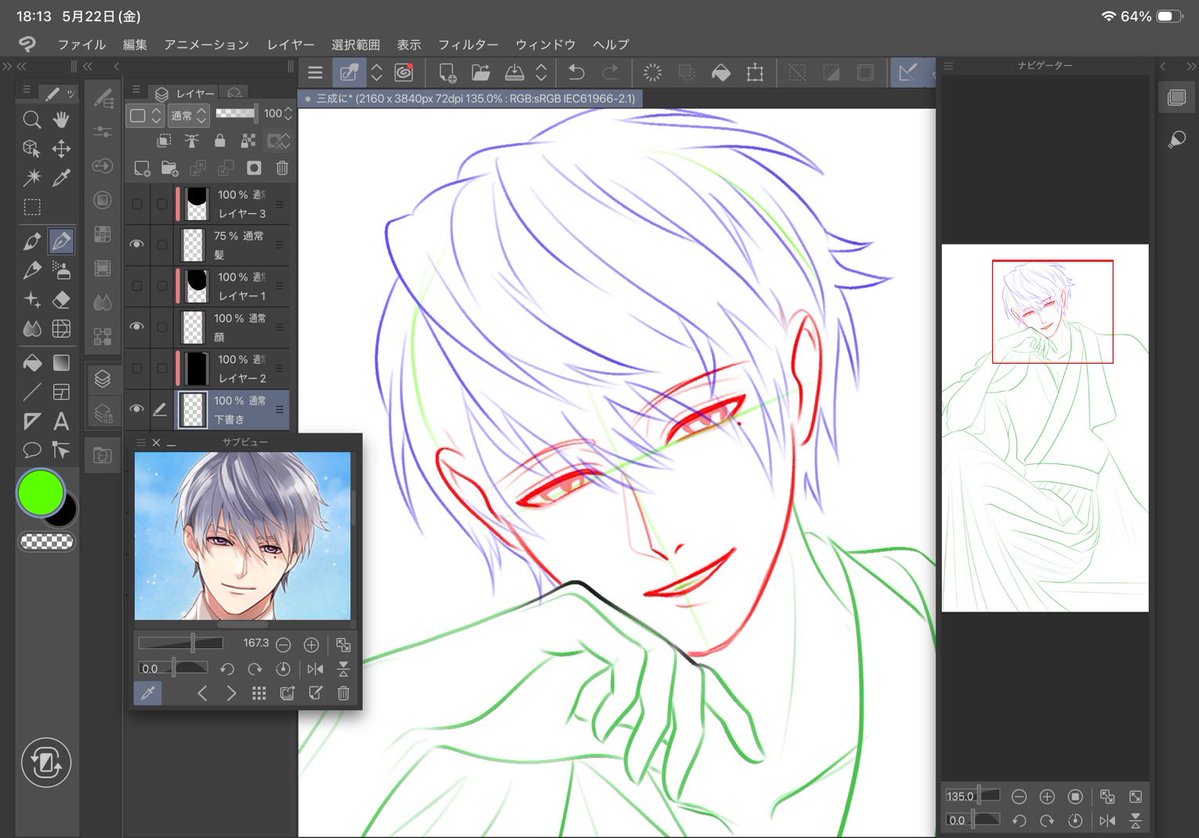This screenshot has width=1199, height=838.
Task: Select the Text 'A' tool
Action: (61, 421)
